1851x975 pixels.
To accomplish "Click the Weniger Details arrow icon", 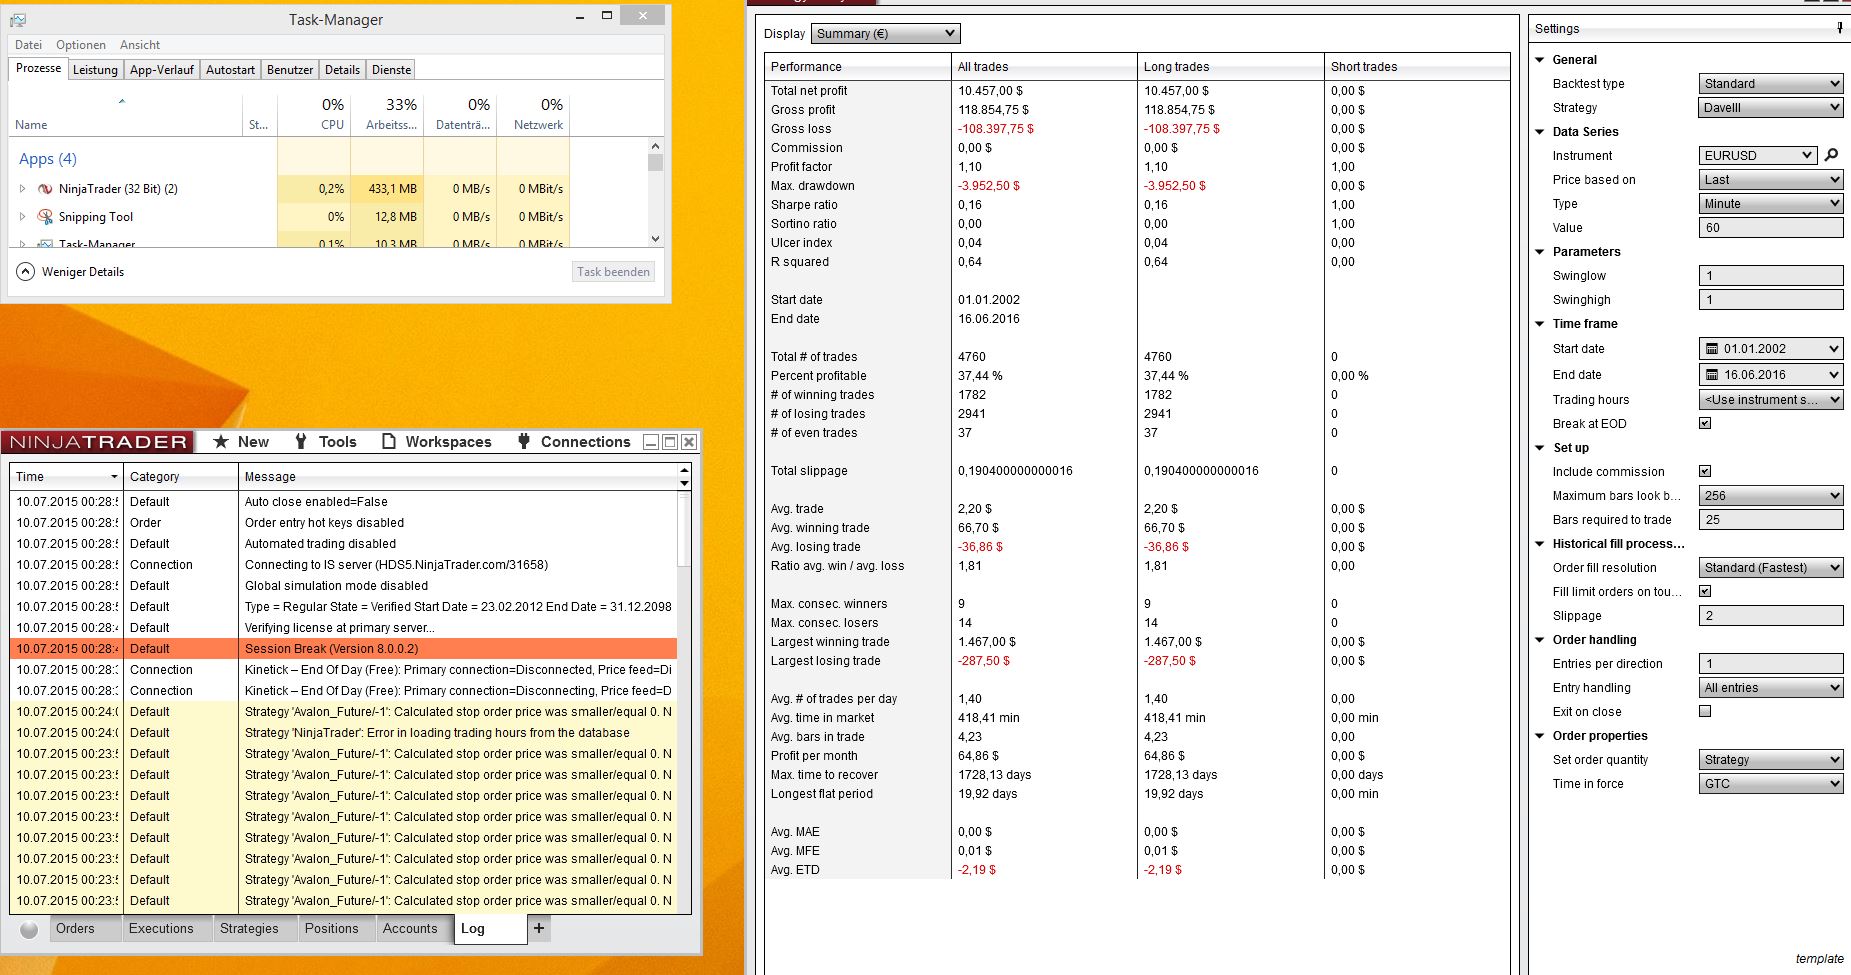I will pyautogui.click(x=25, y=272).
